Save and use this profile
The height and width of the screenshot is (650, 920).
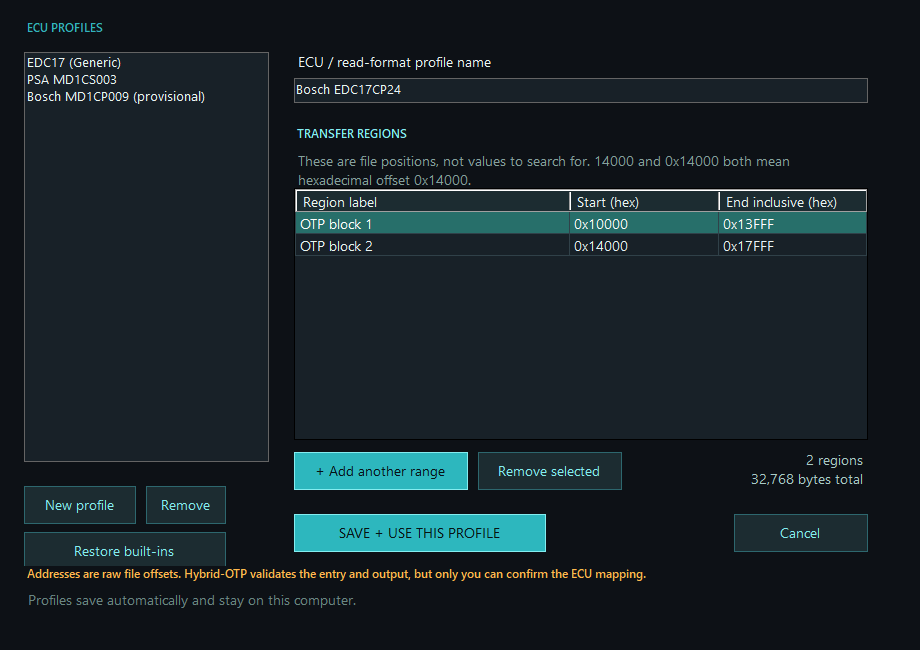coord(420,533)
